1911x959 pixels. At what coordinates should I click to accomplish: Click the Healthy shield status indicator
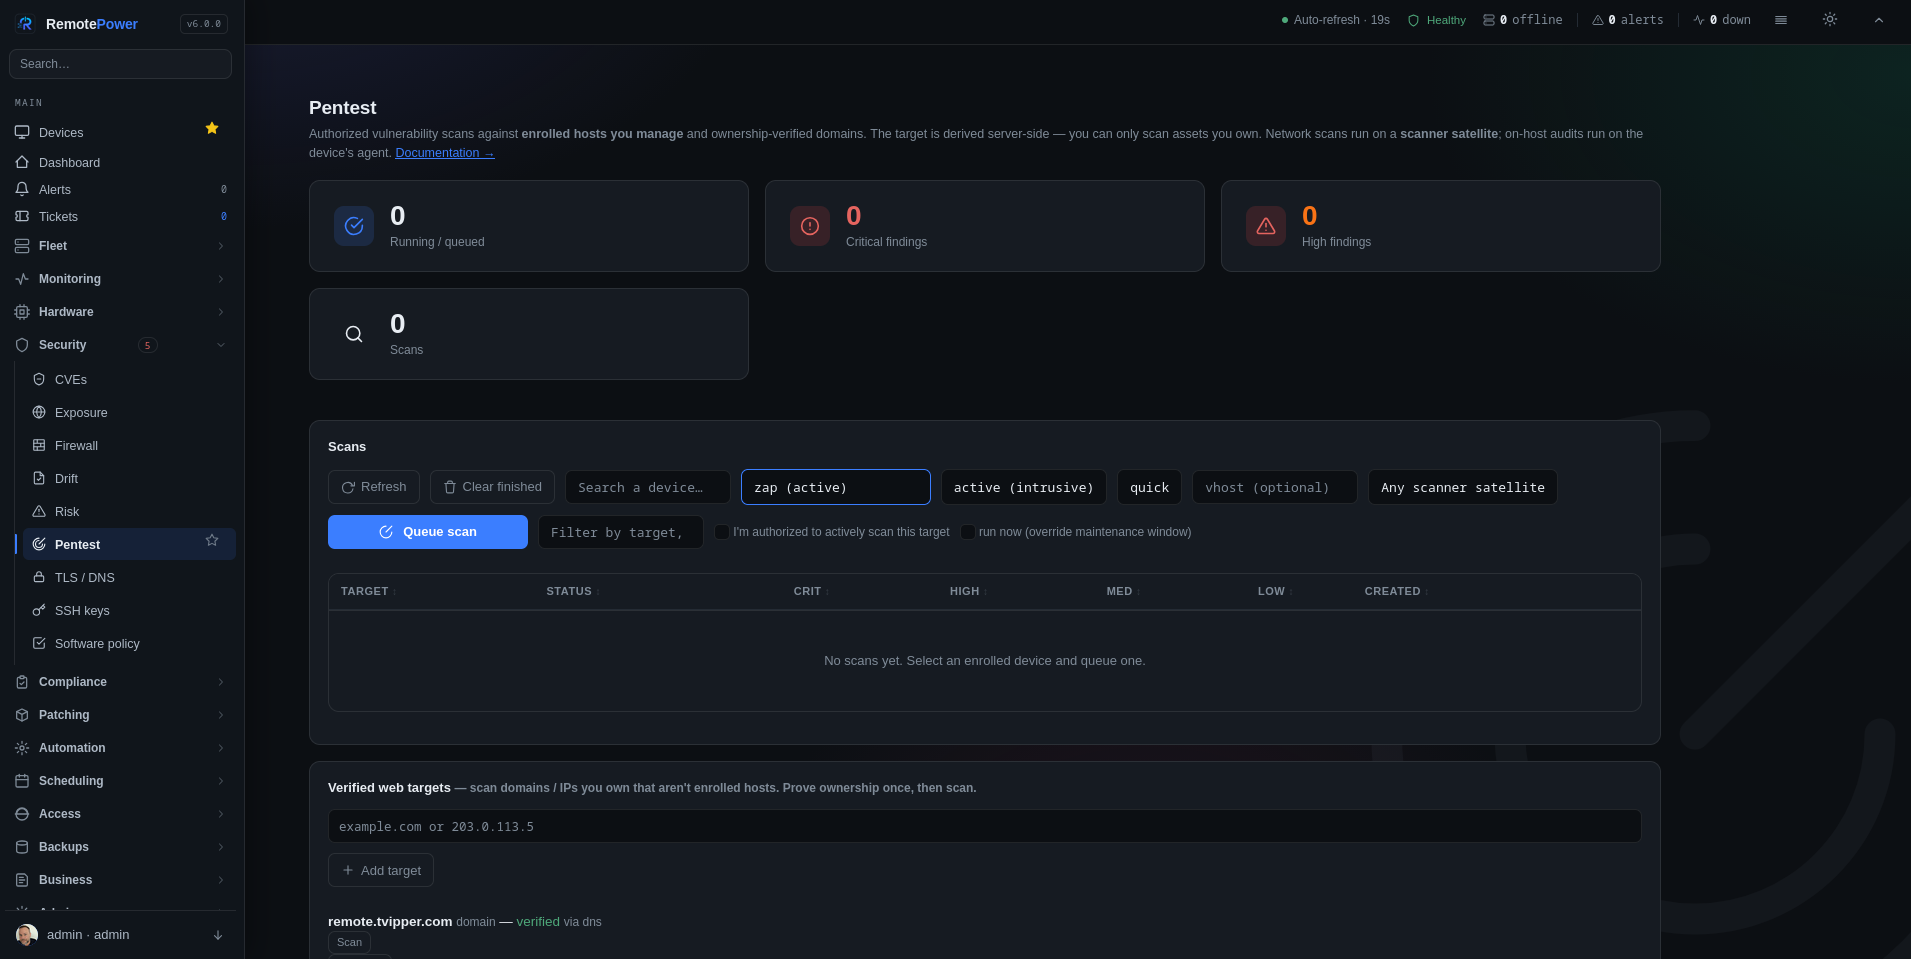coord(1437,20)
